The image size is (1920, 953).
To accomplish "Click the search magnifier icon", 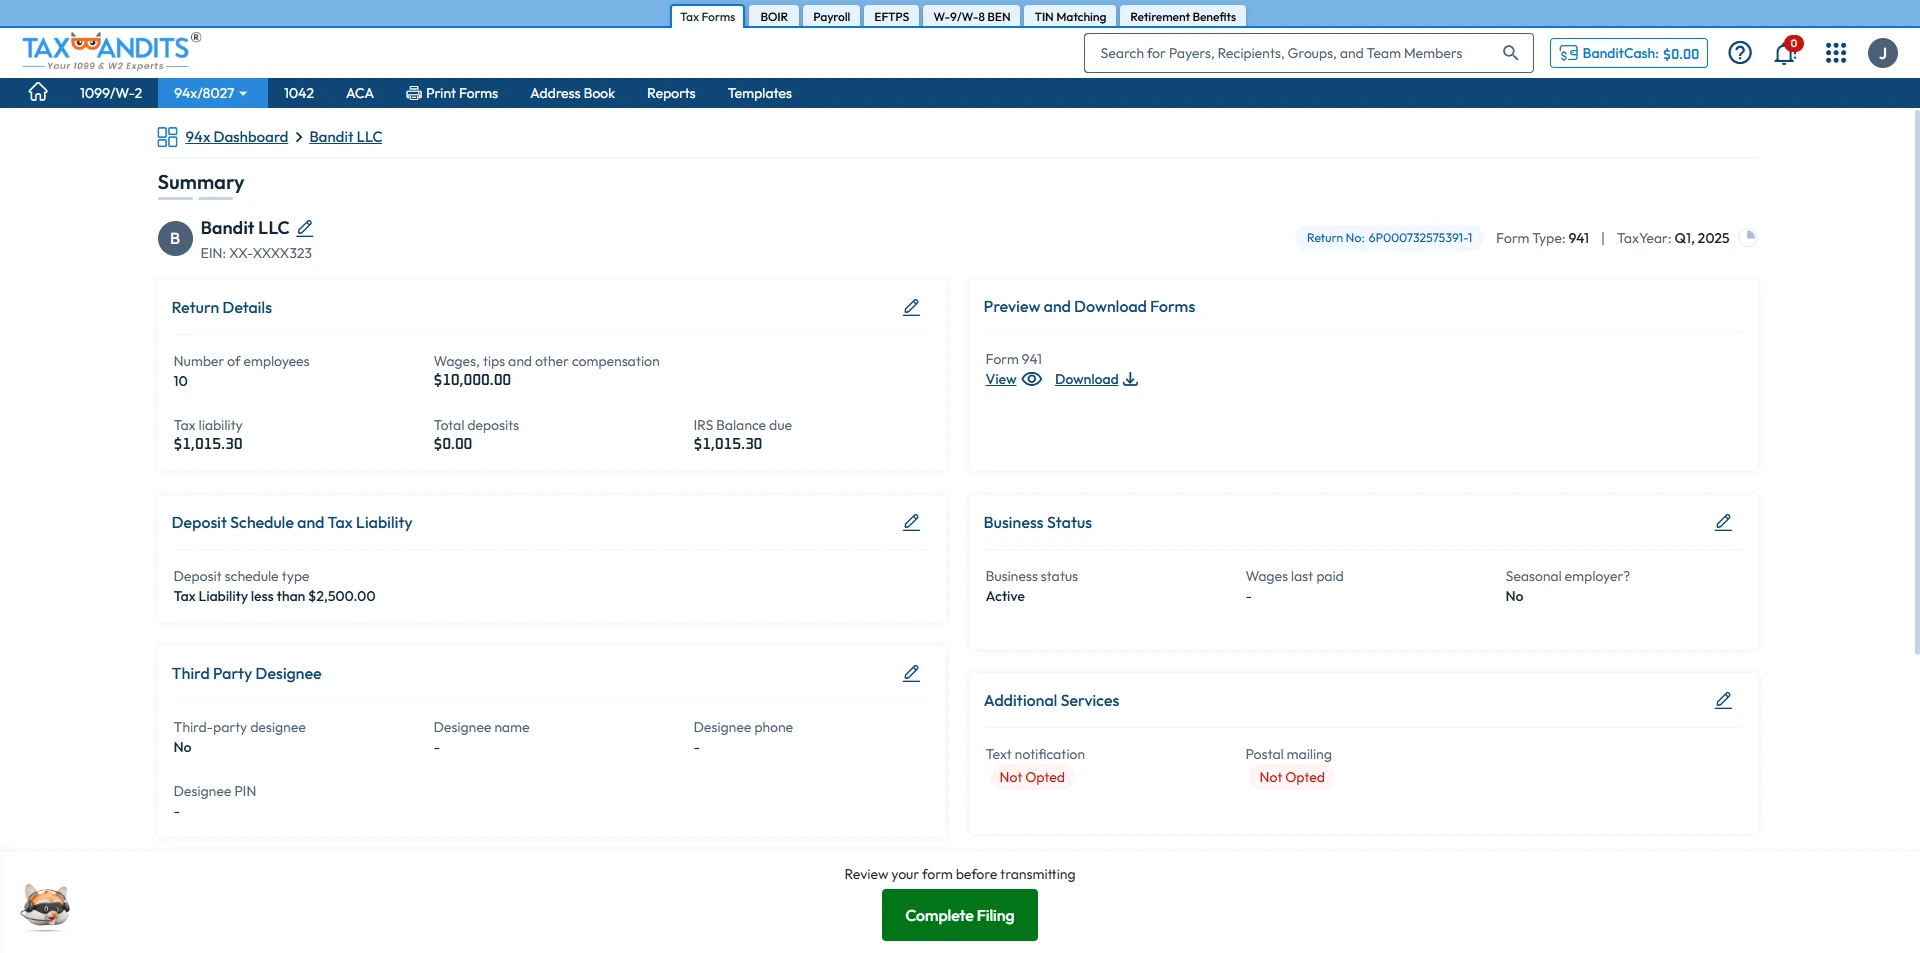I will click(1510, 53).
